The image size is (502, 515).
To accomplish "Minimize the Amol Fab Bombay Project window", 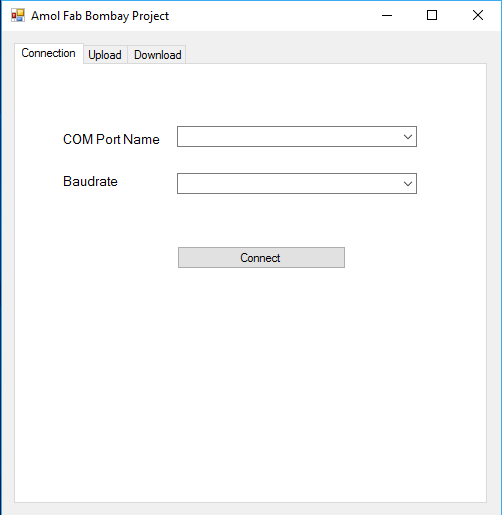I will coord(387,15).
